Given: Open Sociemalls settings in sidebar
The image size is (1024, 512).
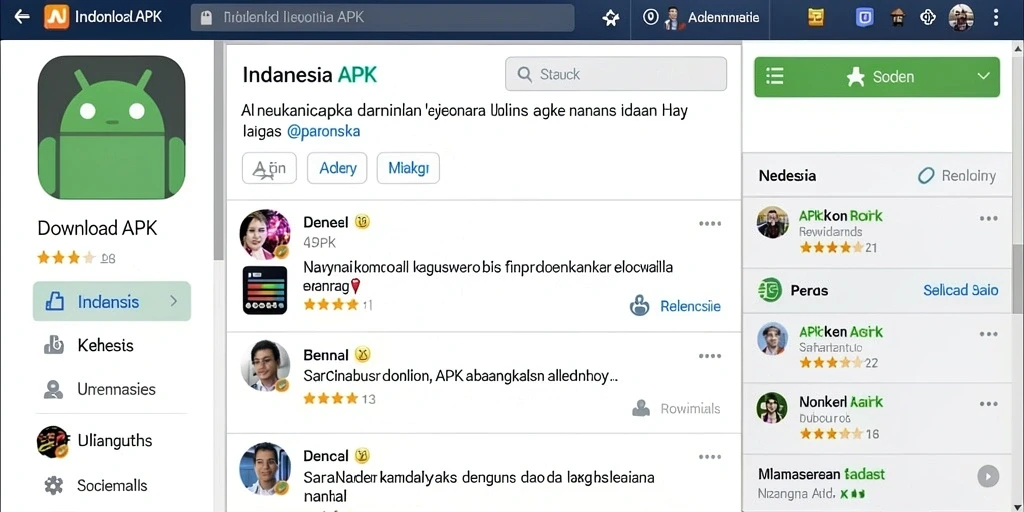Looking at the screenshot, I should (x=112, y=485).
